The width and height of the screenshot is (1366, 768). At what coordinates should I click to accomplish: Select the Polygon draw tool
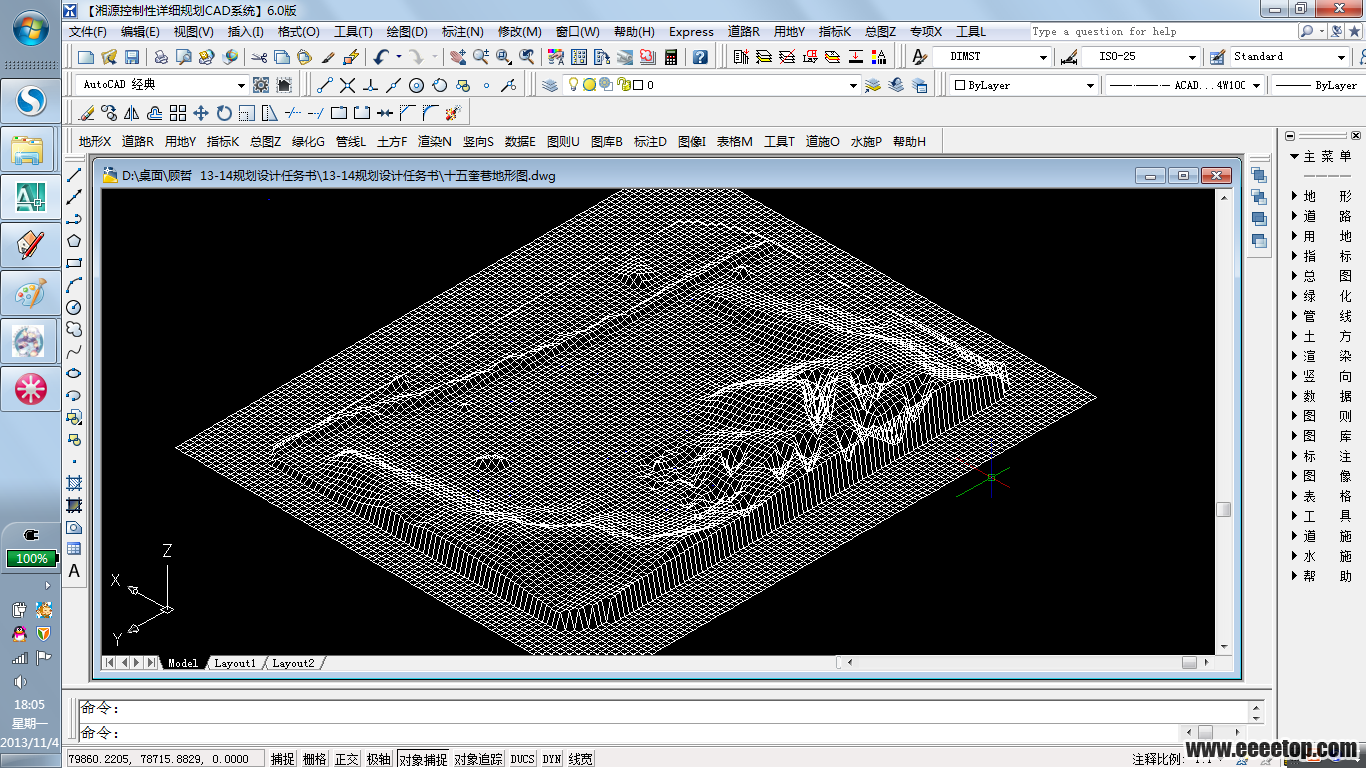point(74,241)
